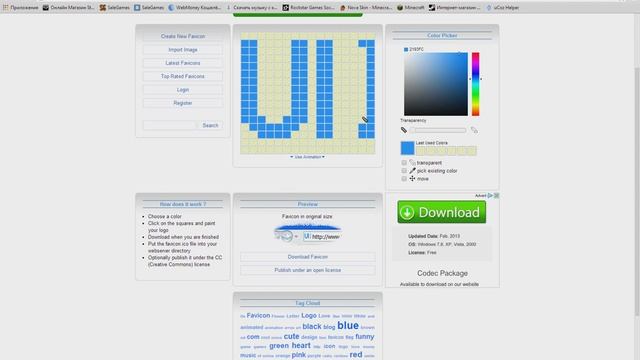Open Create New Favicon
This screenshot has height=360, width=640.
click(x=183, y=36)
